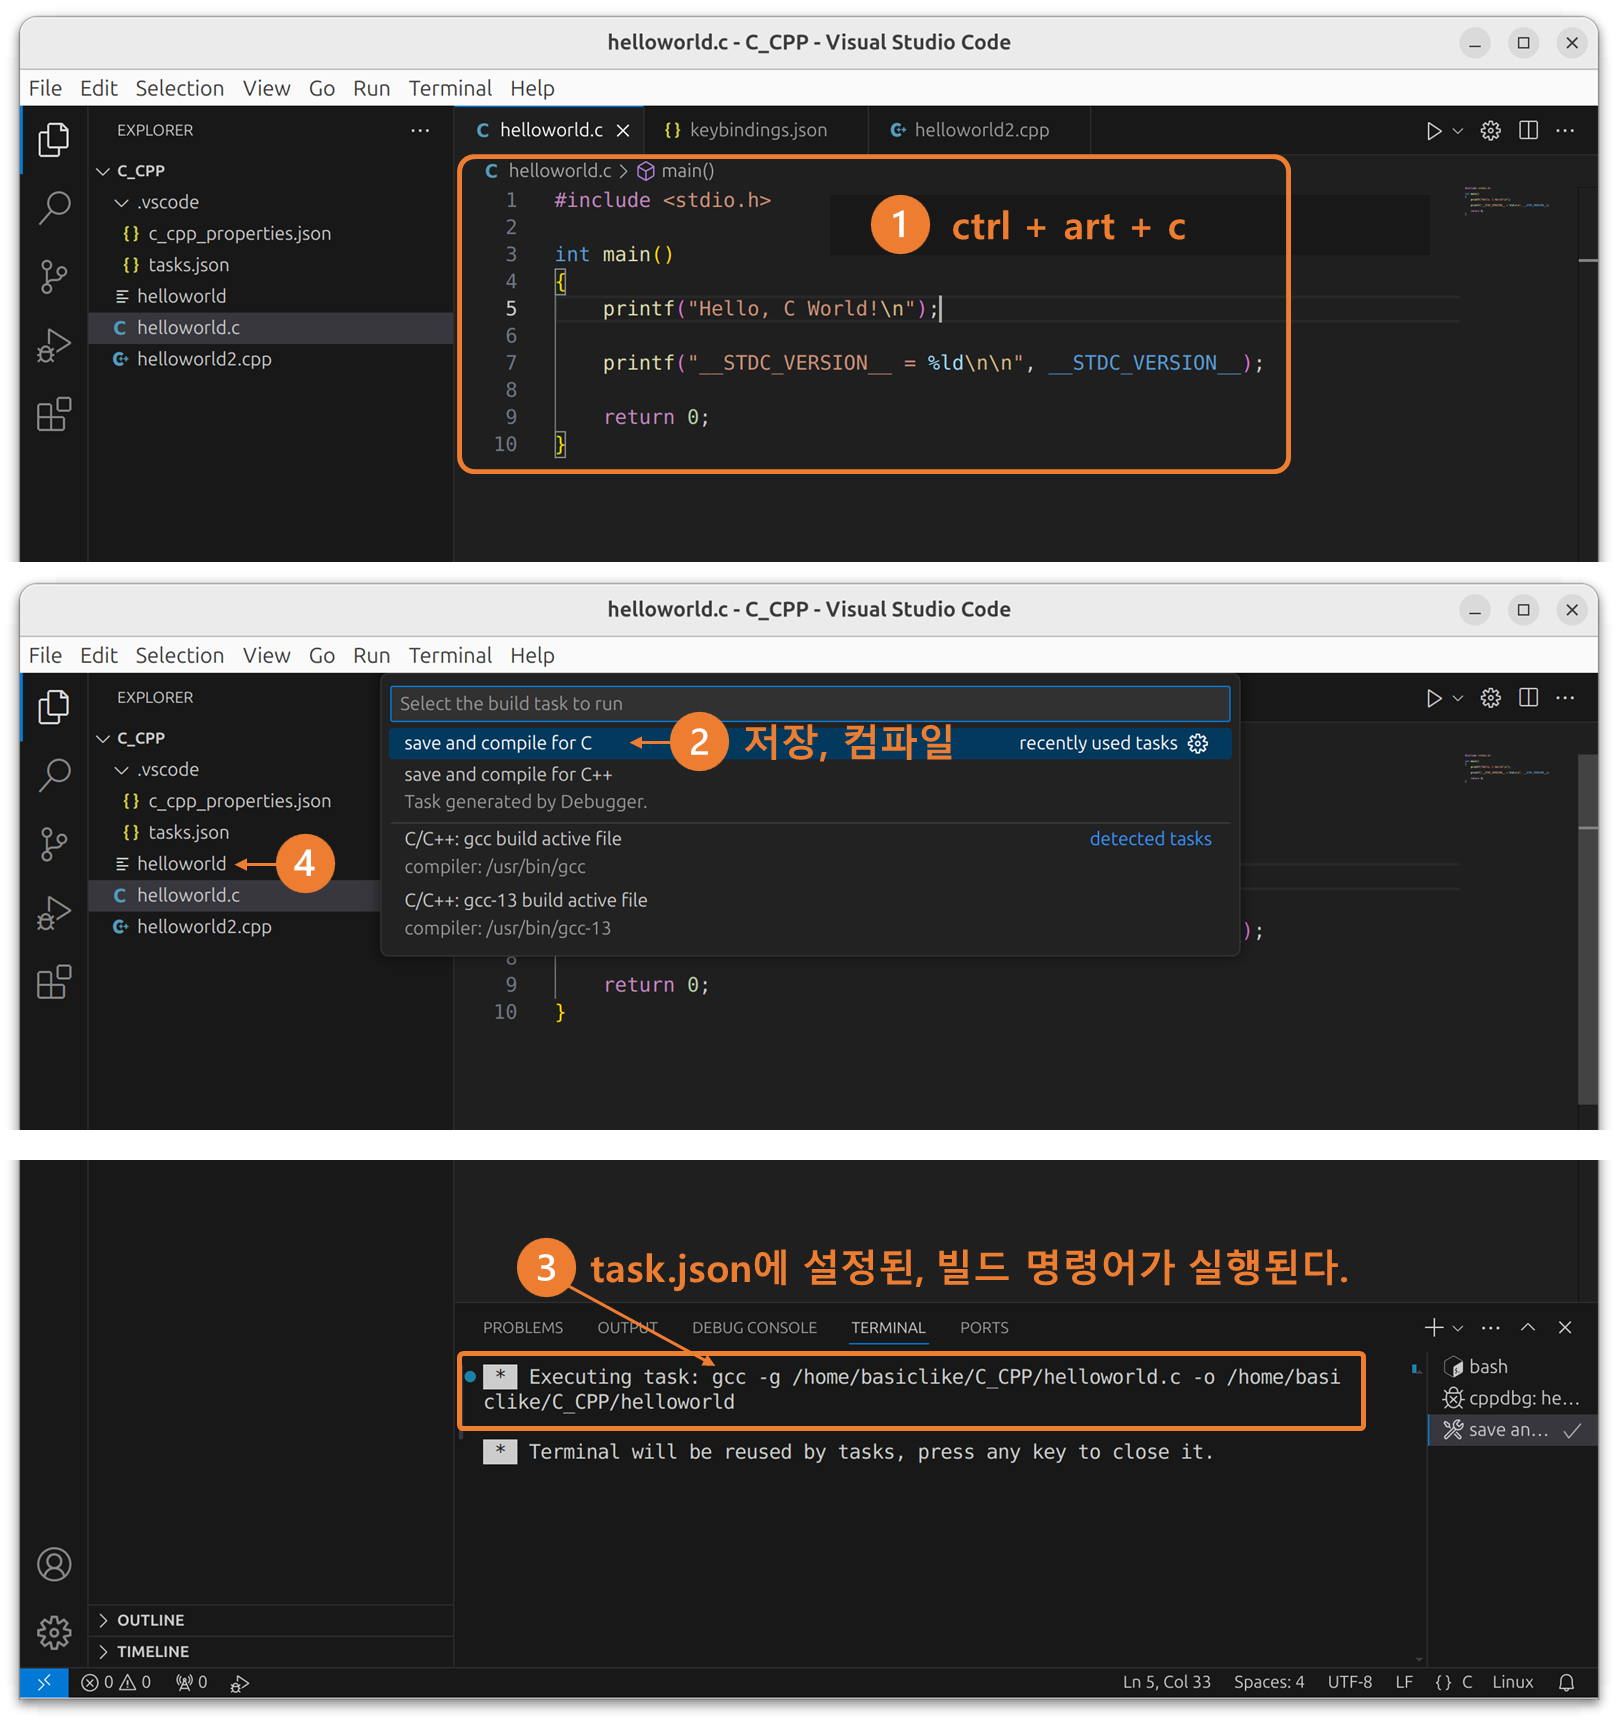Expand the OUTLINE section
This screenshot has height=1722, width=1618.
(x=271, y=1620)
